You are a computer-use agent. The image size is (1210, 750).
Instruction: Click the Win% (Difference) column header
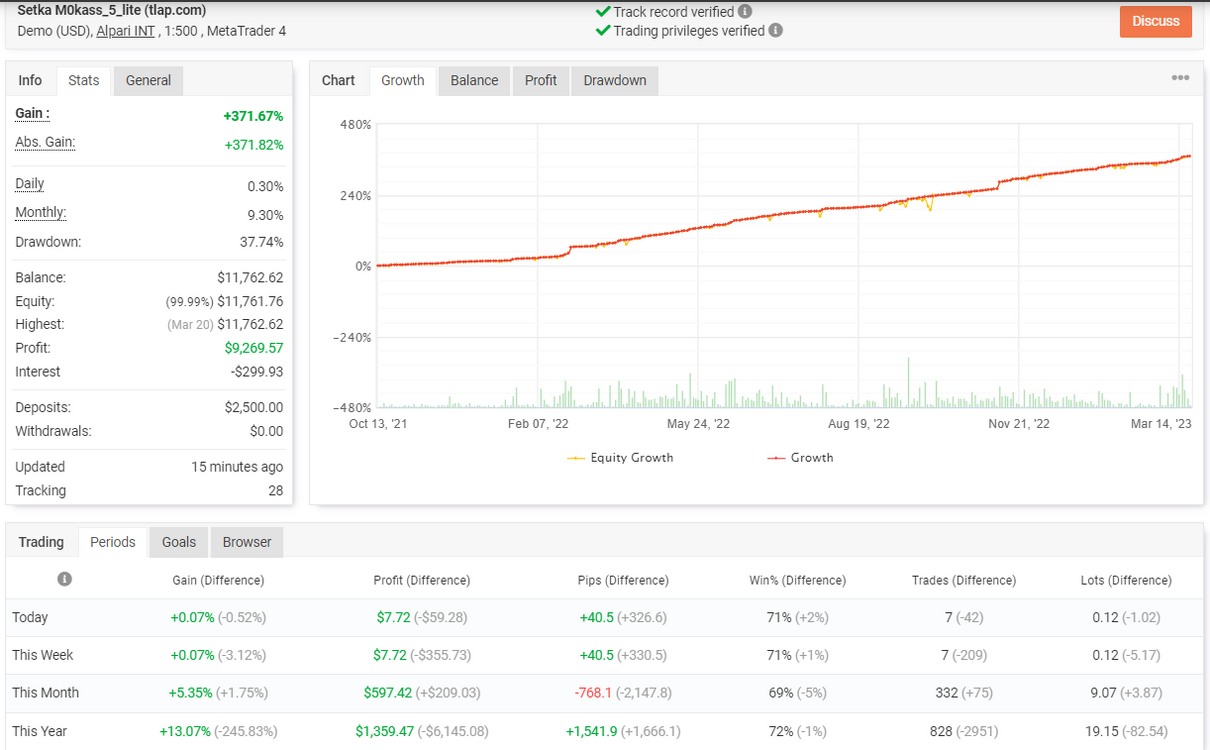point(797,580)
